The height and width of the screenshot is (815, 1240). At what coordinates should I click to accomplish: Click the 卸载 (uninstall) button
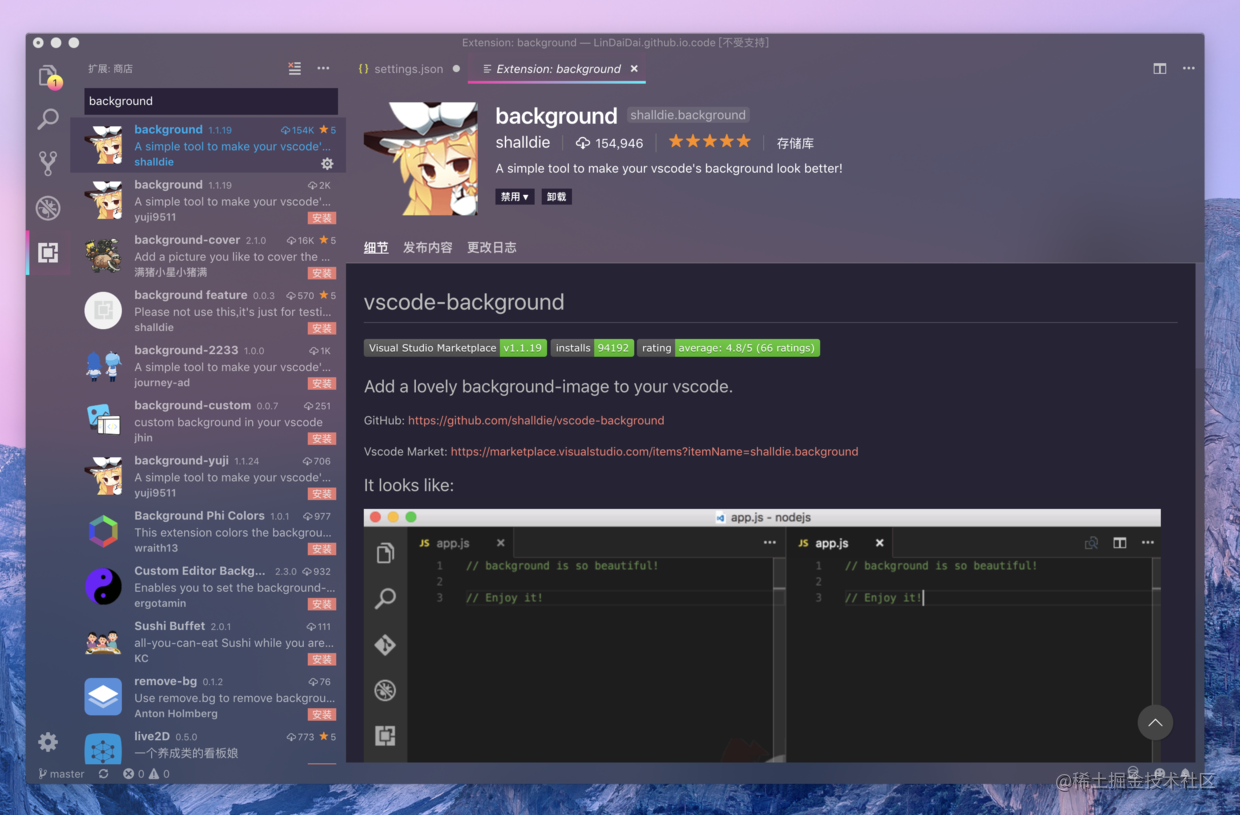[557, 197]
